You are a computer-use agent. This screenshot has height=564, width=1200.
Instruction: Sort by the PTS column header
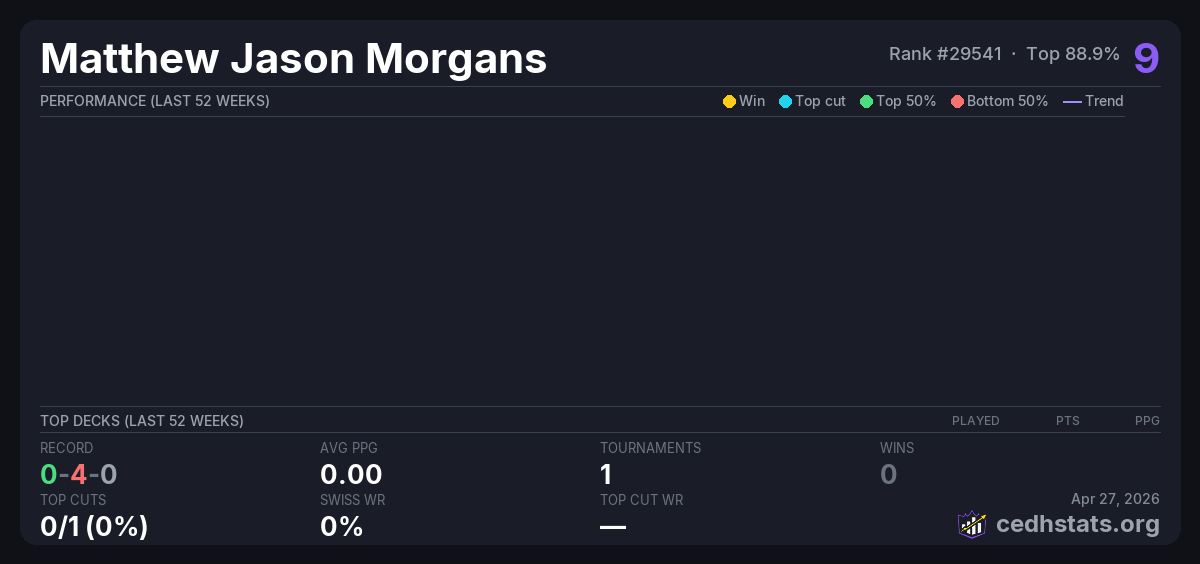(x=1067, y=421)
